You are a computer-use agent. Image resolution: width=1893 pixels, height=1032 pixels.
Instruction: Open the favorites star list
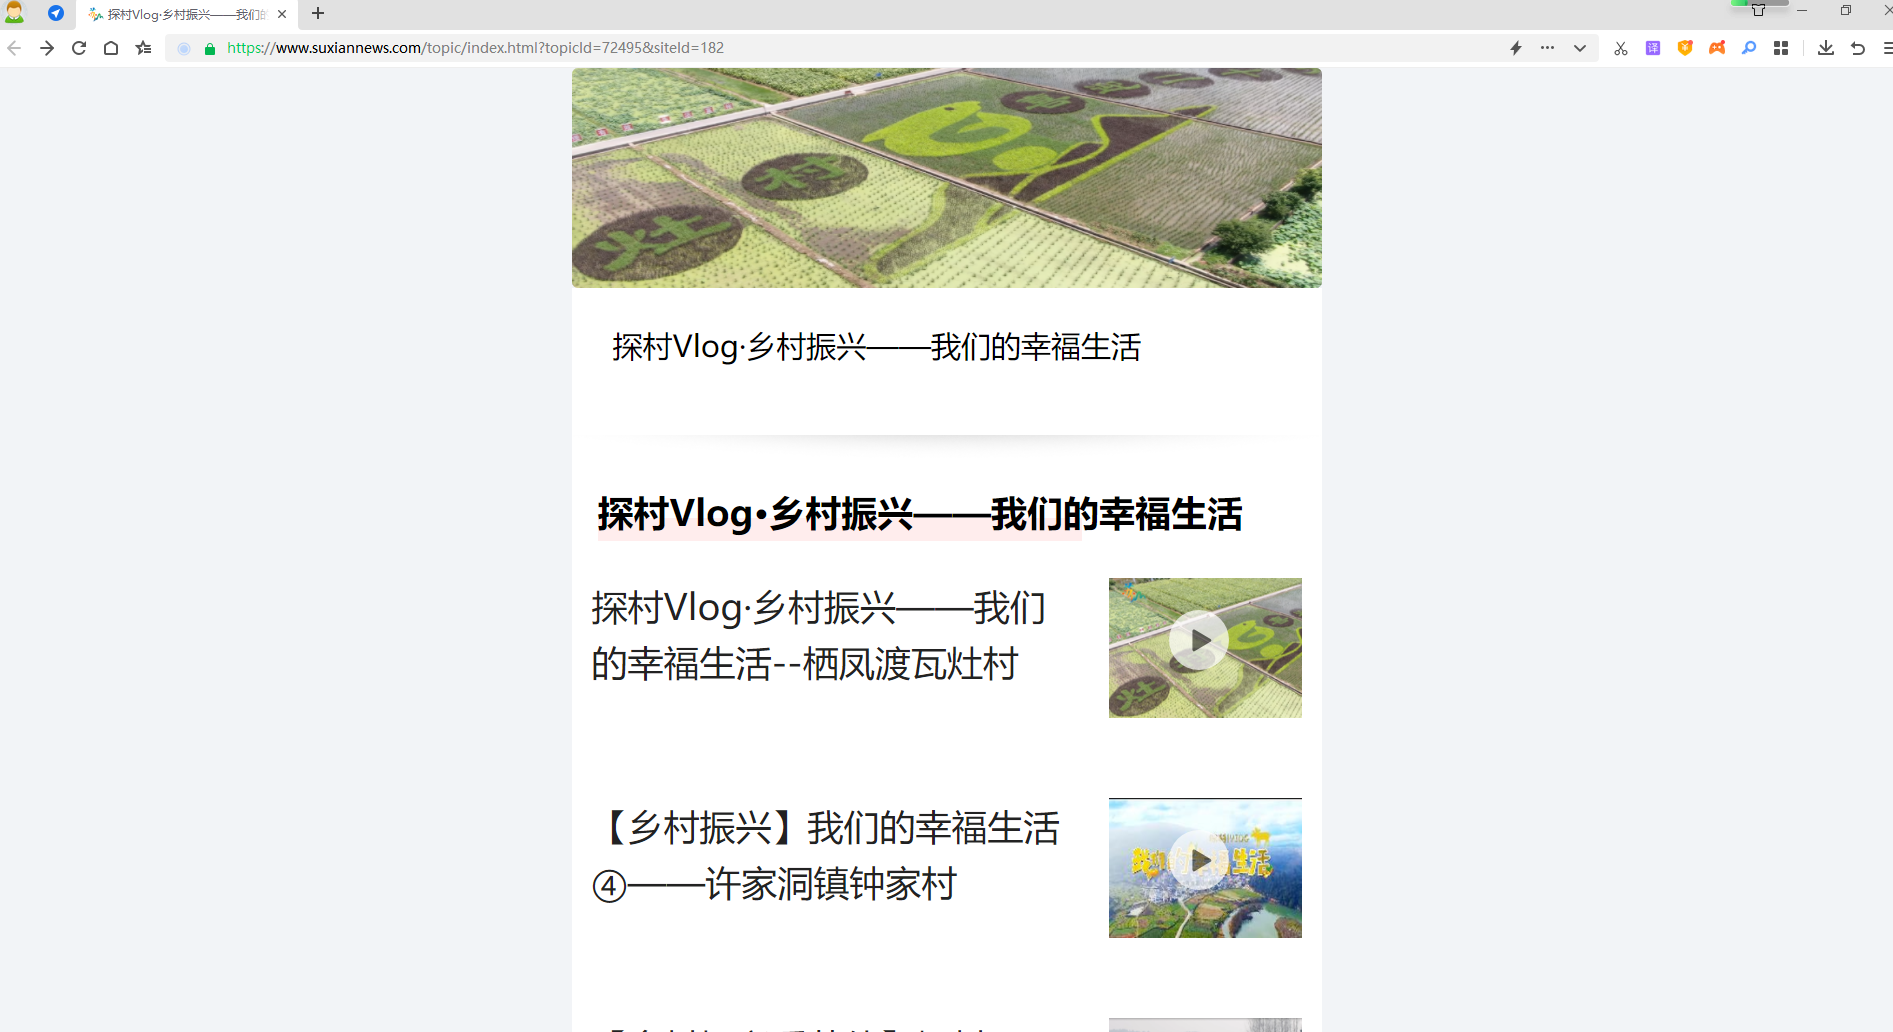point(144,48)
